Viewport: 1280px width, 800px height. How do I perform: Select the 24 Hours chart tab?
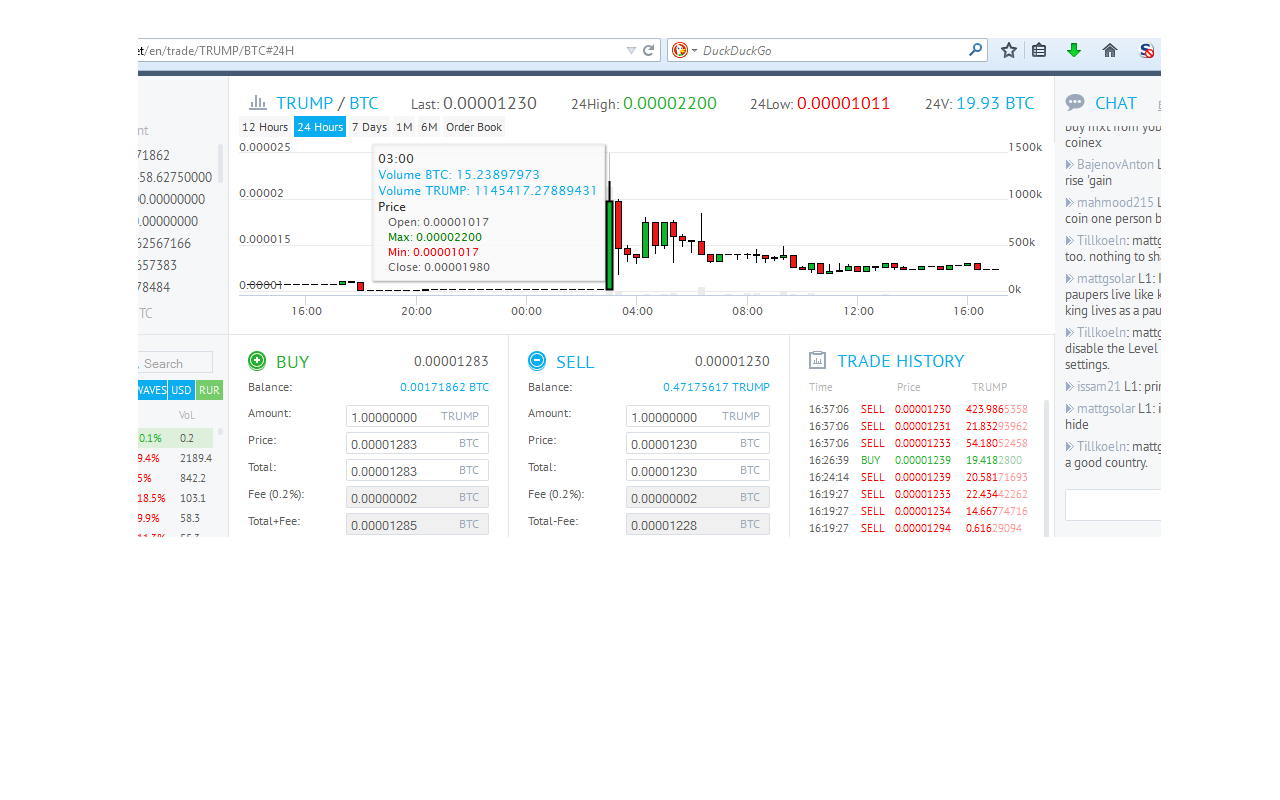320,127
